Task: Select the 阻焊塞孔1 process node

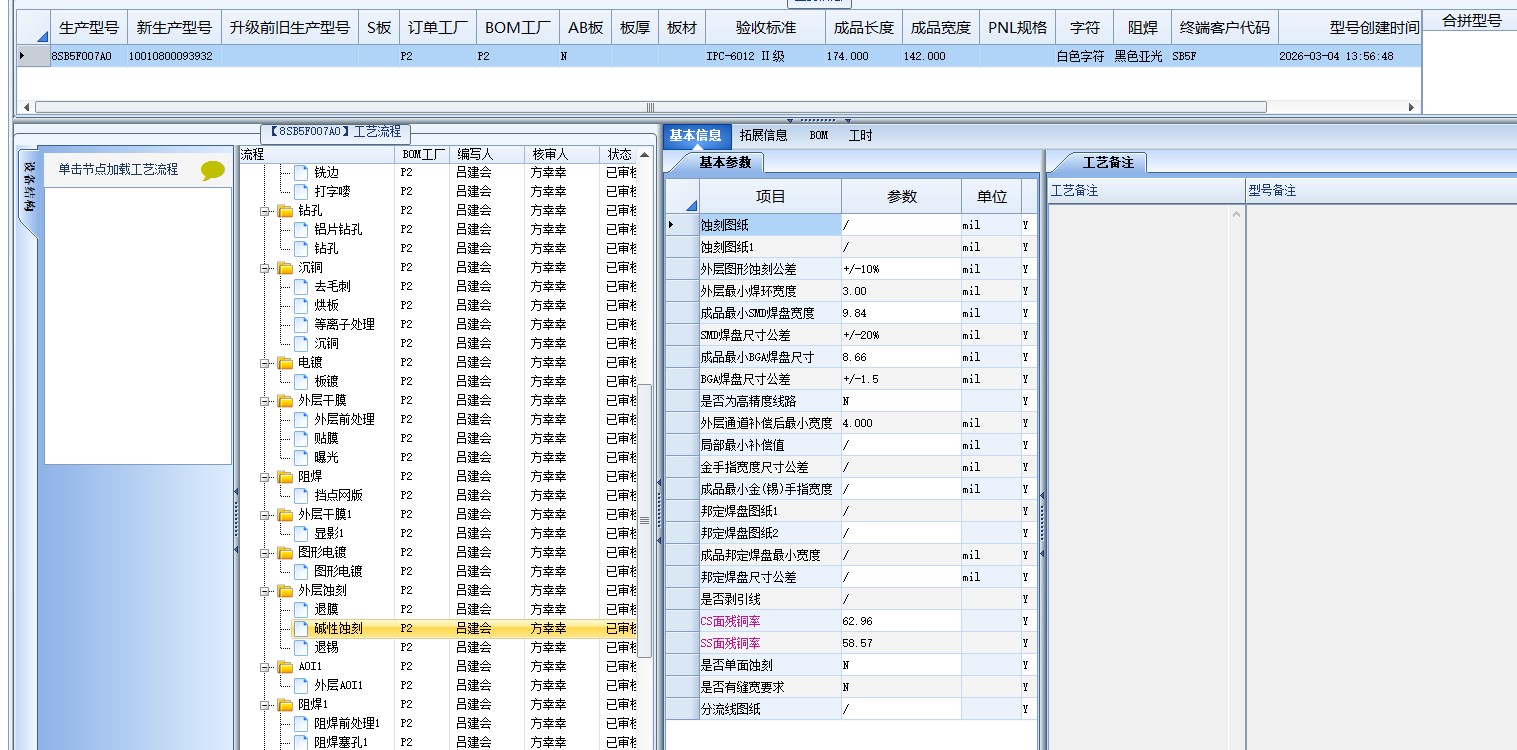Action: [x=341, y=743]
